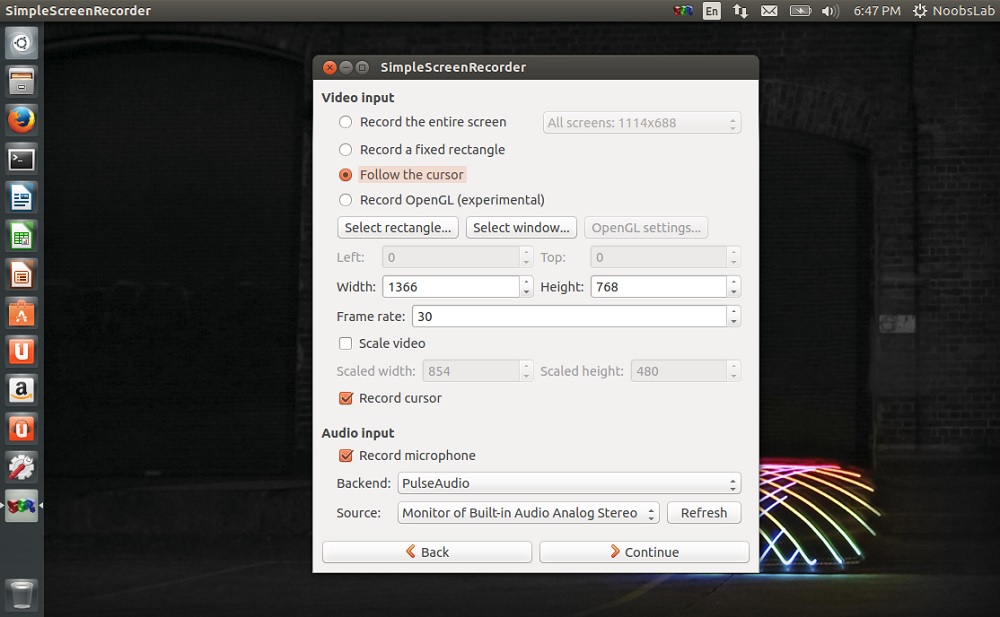Click the OpenGL settings... button
Screen dimensions: 1000x617
coord(646,228)
